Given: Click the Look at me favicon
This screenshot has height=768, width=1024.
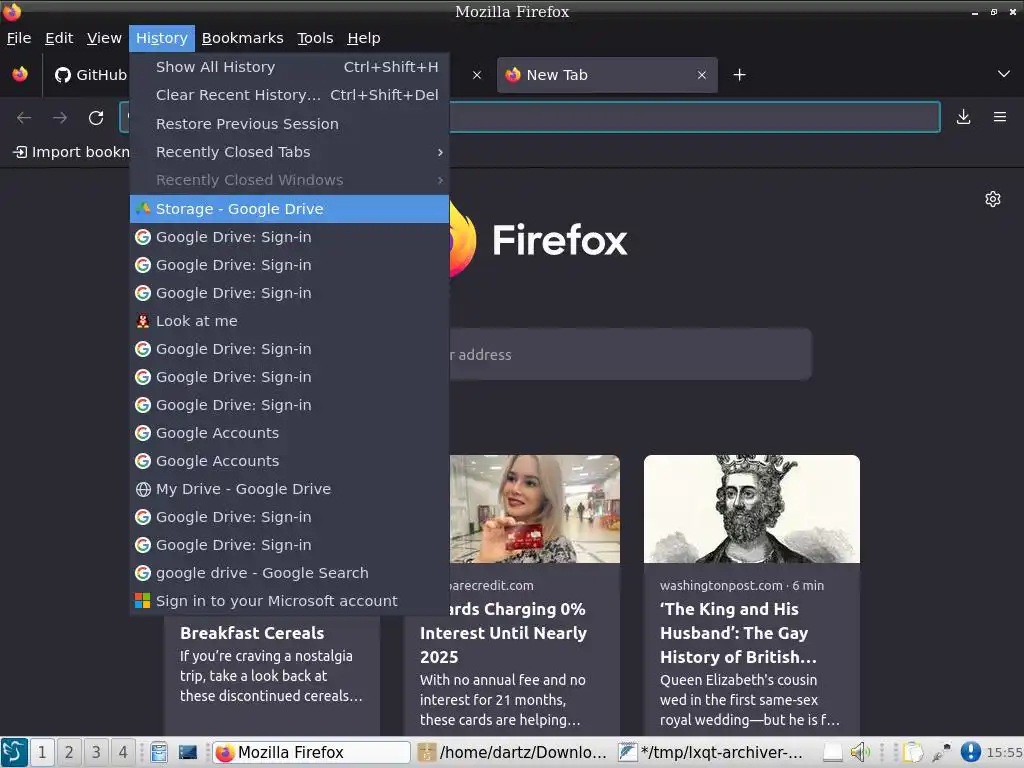Looking at the screenshot, I should (142, 321).
